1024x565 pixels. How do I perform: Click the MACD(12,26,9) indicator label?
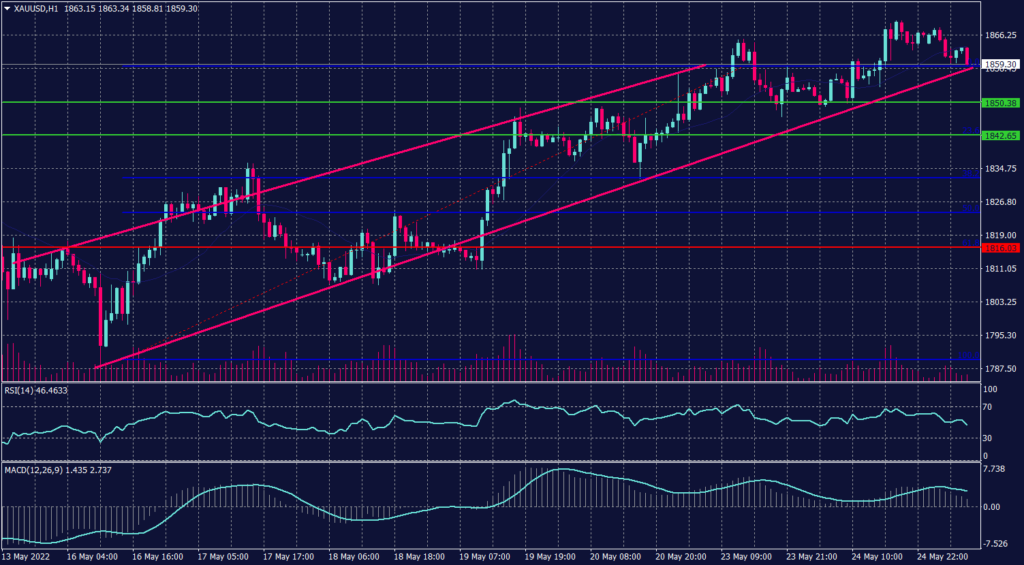click(34, 468)
